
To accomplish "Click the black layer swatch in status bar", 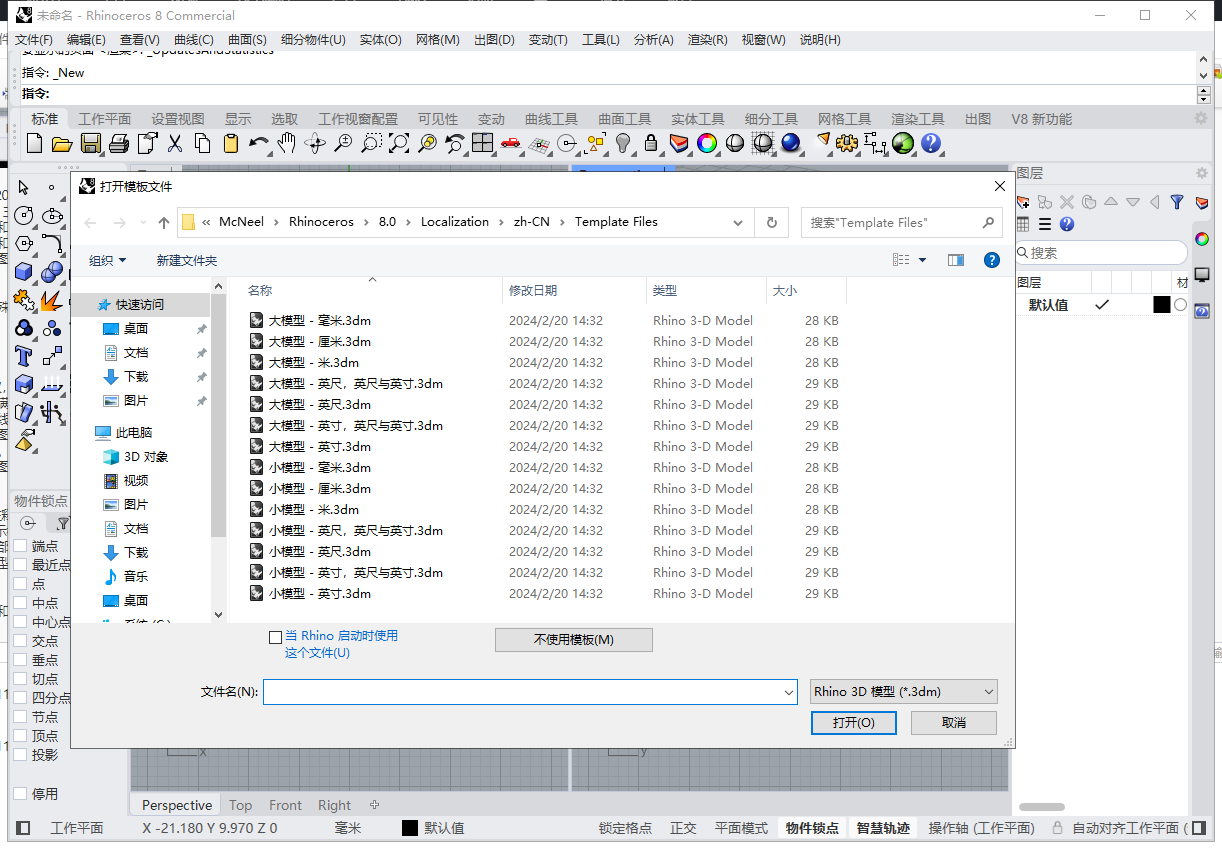I will 410,828.
